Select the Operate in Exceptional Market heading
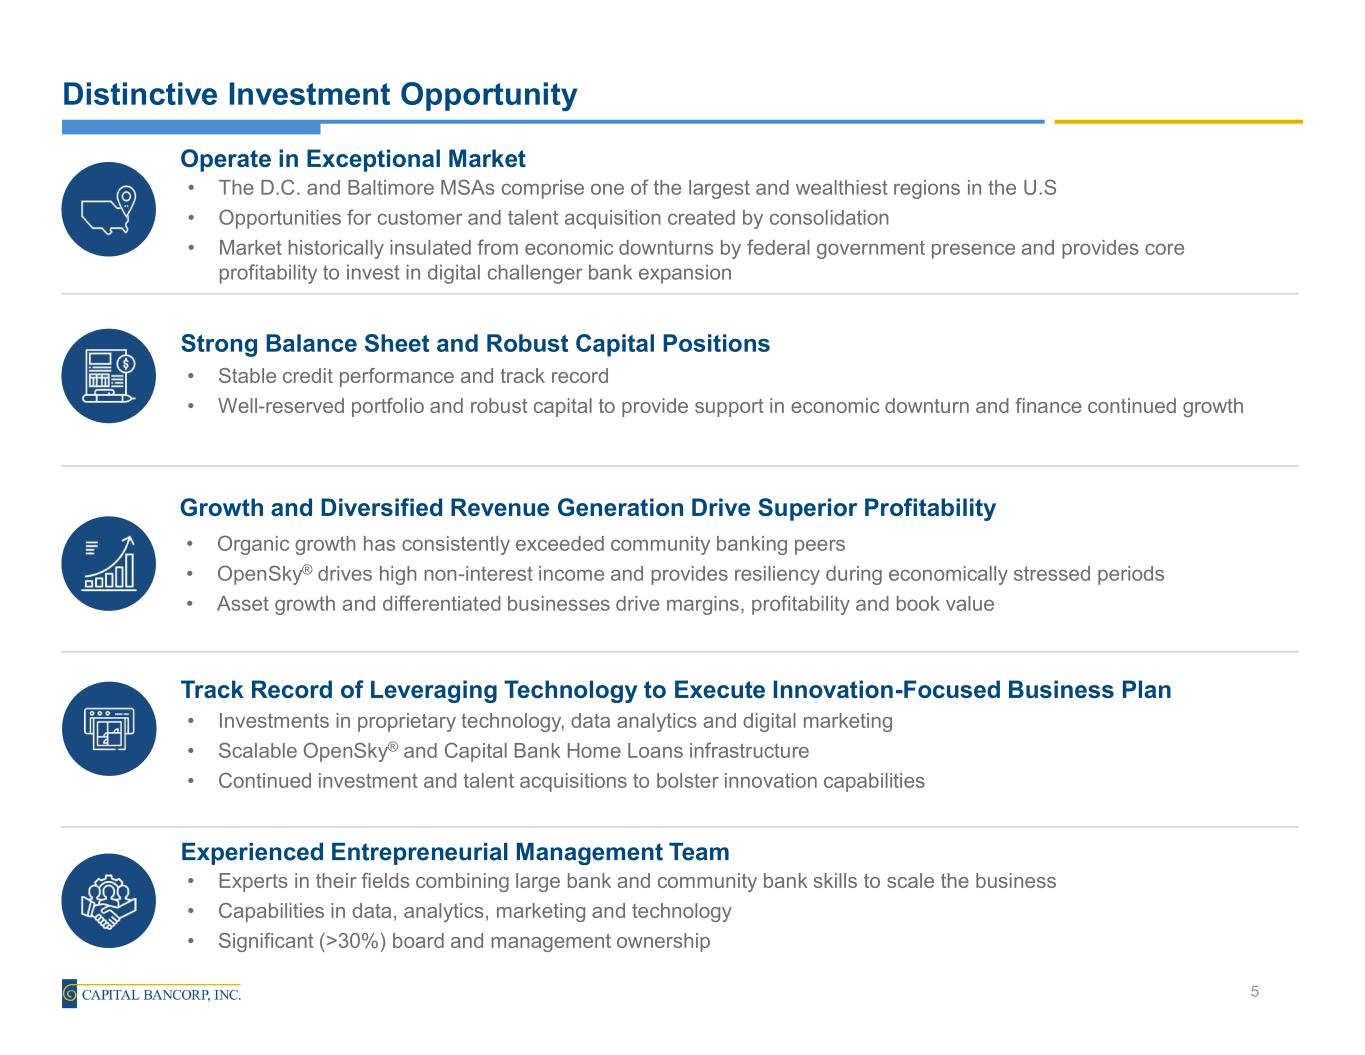This screenshot has width=1365, height=1055. click(x=352, y=159)
